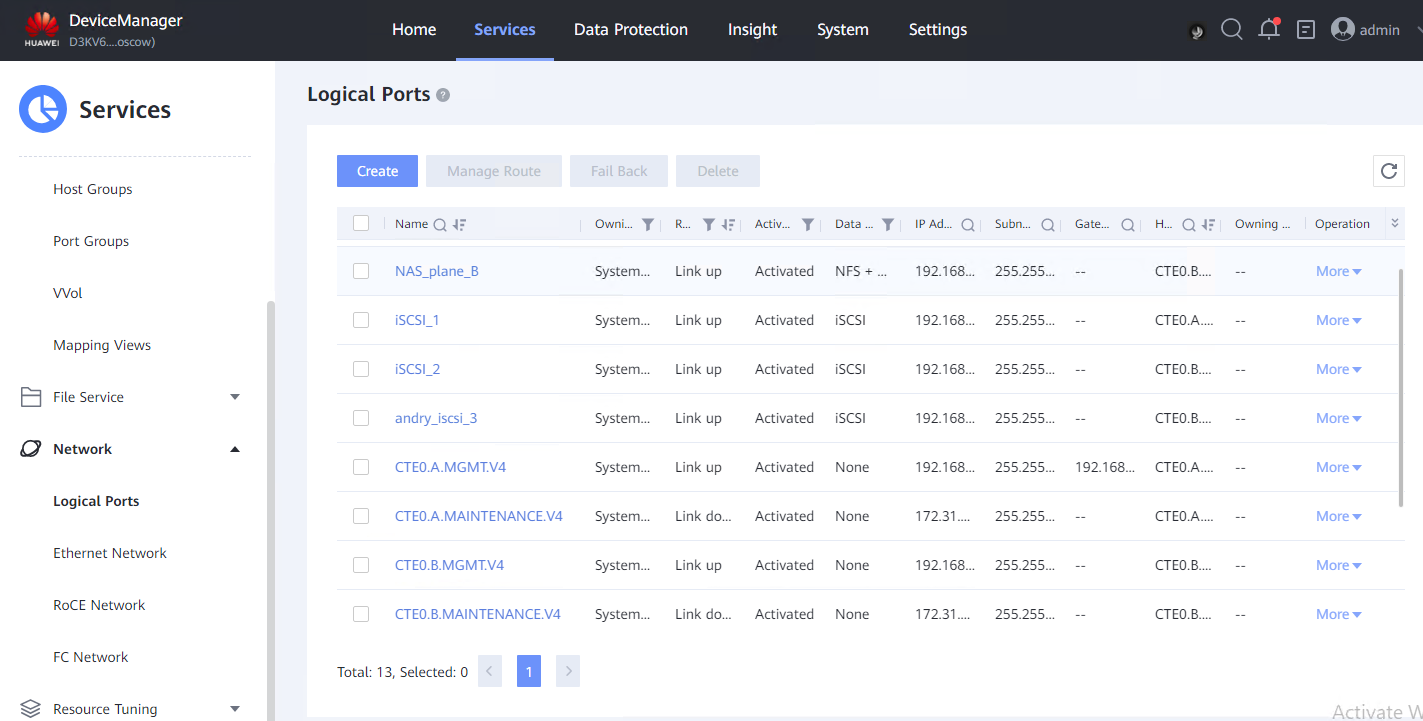Open Ethernet Network in sidebar
Screen dimensions: 1423x721
[110, 553]
